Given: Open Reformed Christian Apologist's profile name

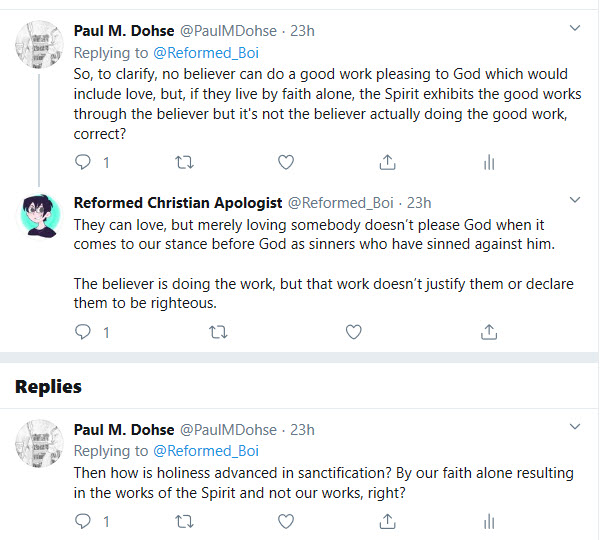Looking at the screenshot, I should point(178,202).
